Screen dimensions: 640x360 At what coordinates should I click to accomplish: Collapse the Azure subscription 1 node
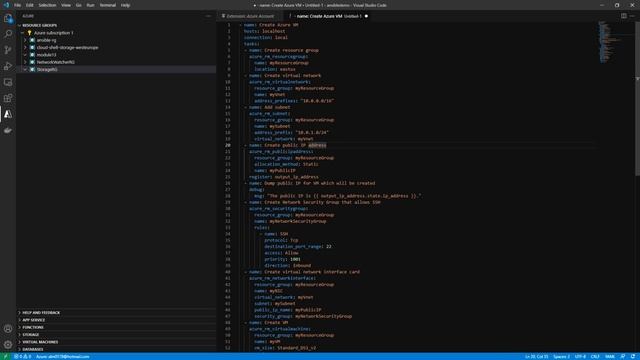23,33
